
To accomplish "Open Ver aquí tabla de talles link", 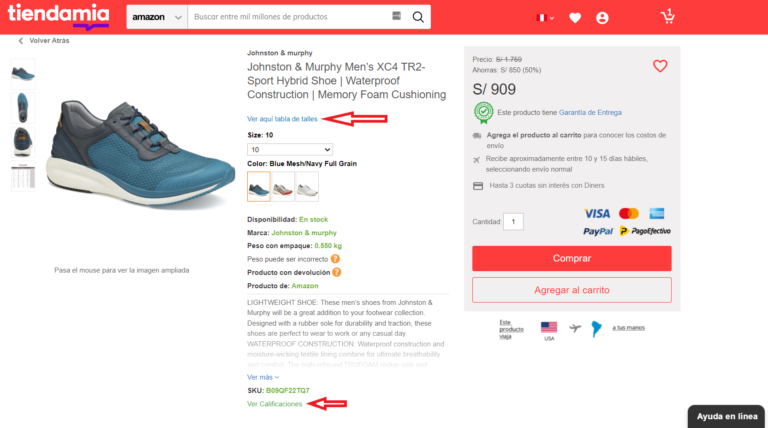I will point(282,119).
